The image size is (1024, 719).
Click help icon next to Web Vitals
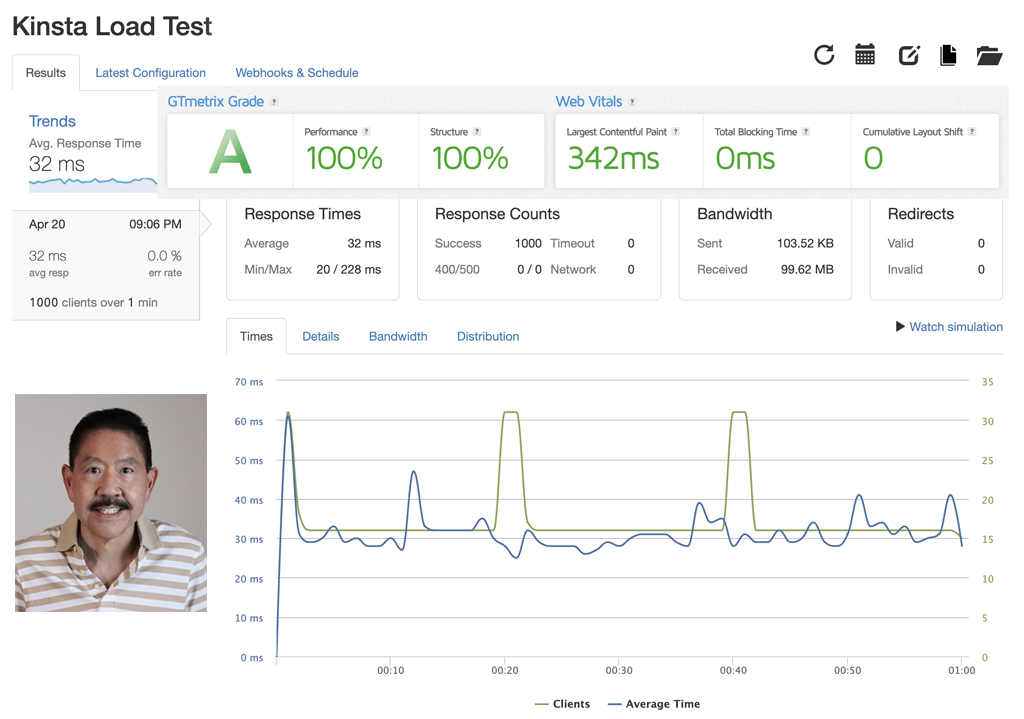pos(632,102)
